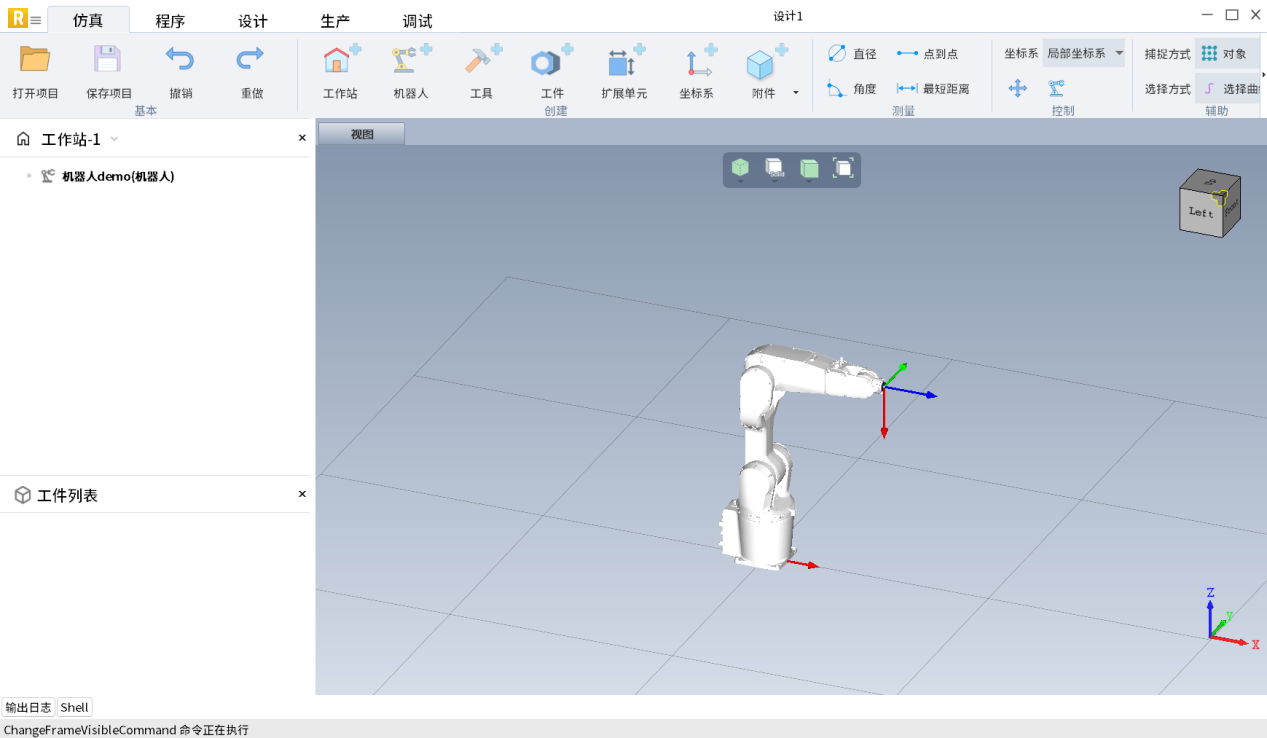The height and width of the screenshot is (738, 1267).
Task: Select the Diameter (直径) measure tool
Action: tap(852, 54)
